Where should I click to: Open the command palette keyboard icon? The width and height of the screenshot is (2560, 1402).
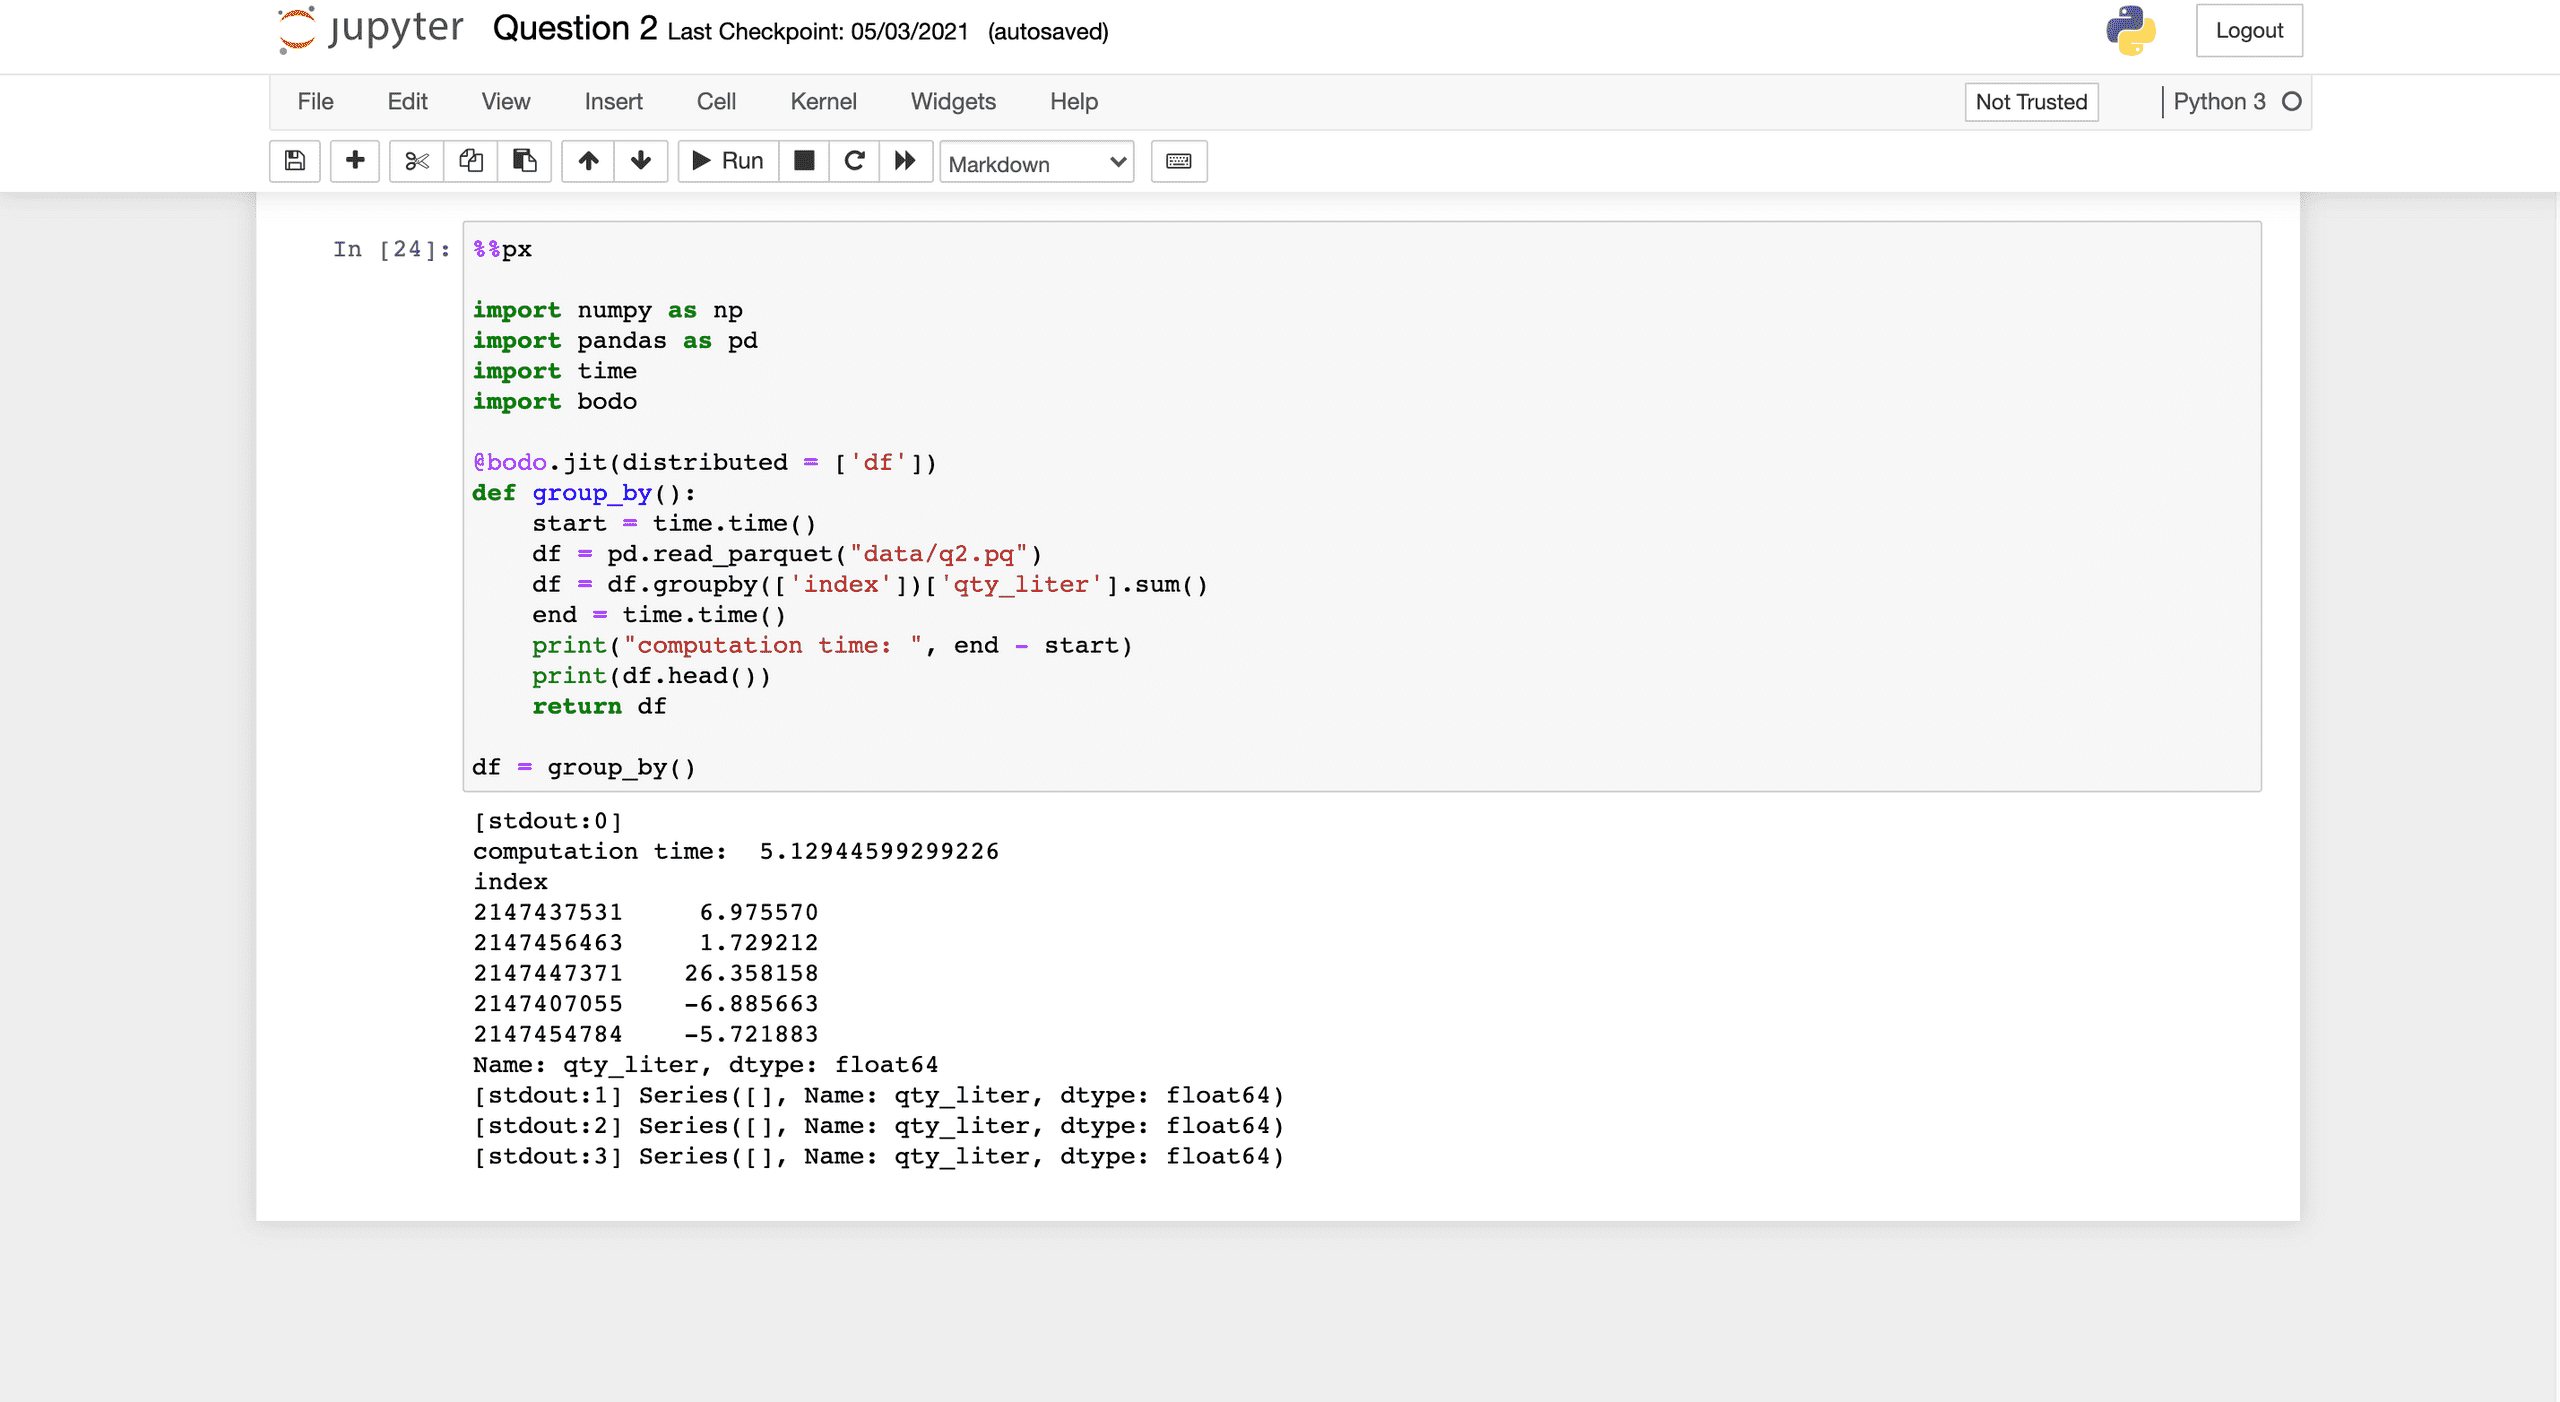(1179, 161)
